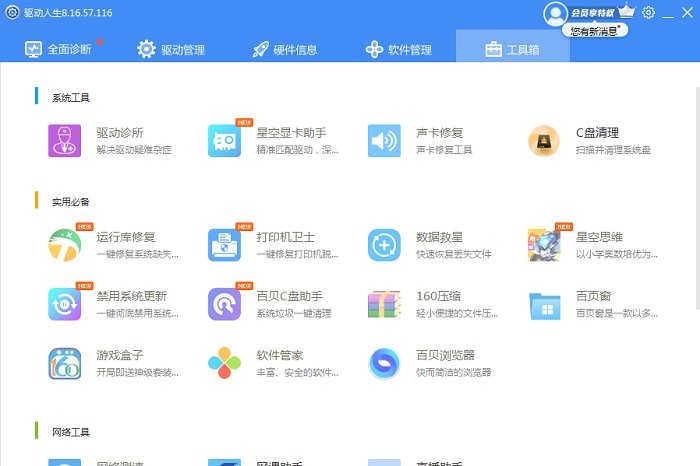Launch 软件管家 colorful icon

tap(224, 363)
